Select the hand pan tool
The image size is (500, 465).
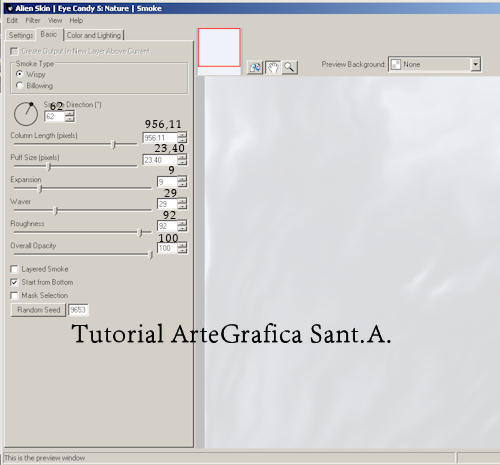(x=273, y=68)
